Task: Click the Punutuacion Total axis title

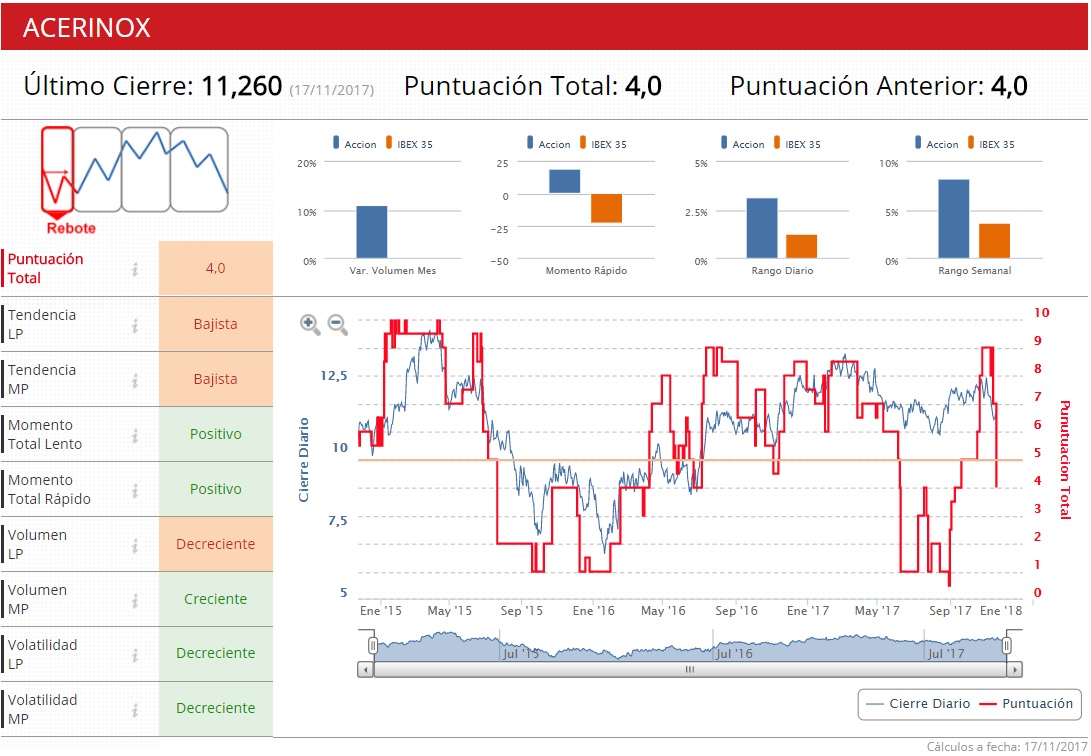Action: point(1065,460)
